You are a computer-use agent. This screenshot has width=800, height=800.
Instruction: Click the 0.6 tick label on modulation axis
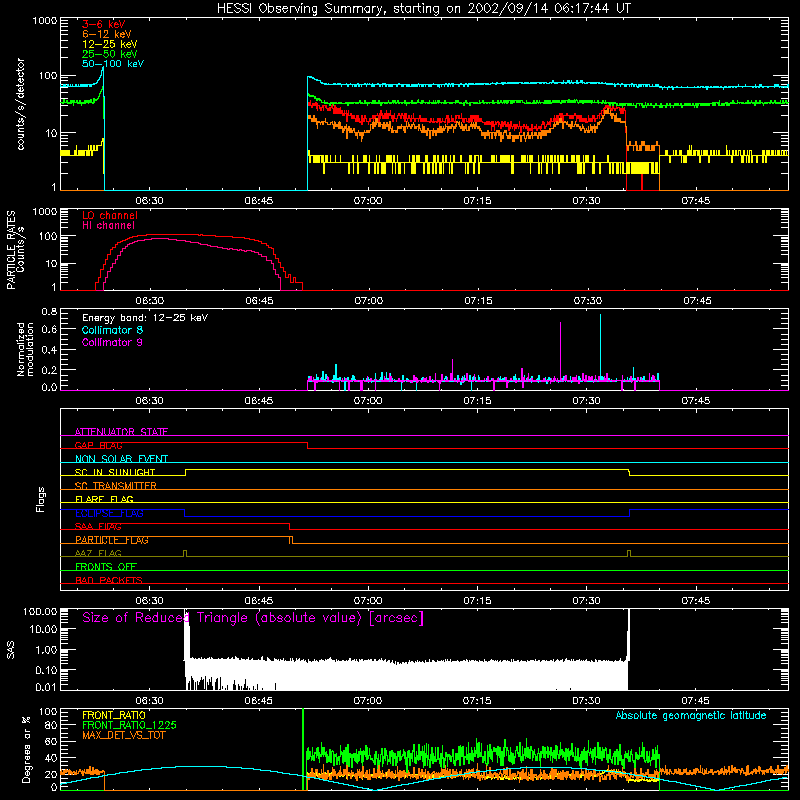point(49,330)
